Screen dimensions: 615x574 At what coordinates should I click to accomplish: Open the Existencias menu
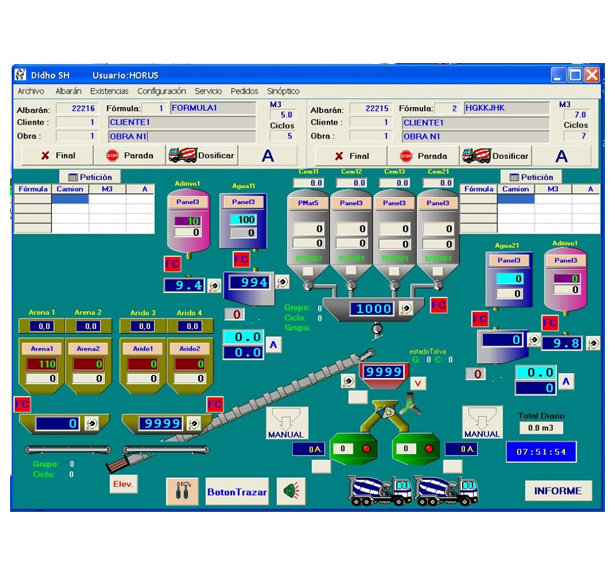109,91
